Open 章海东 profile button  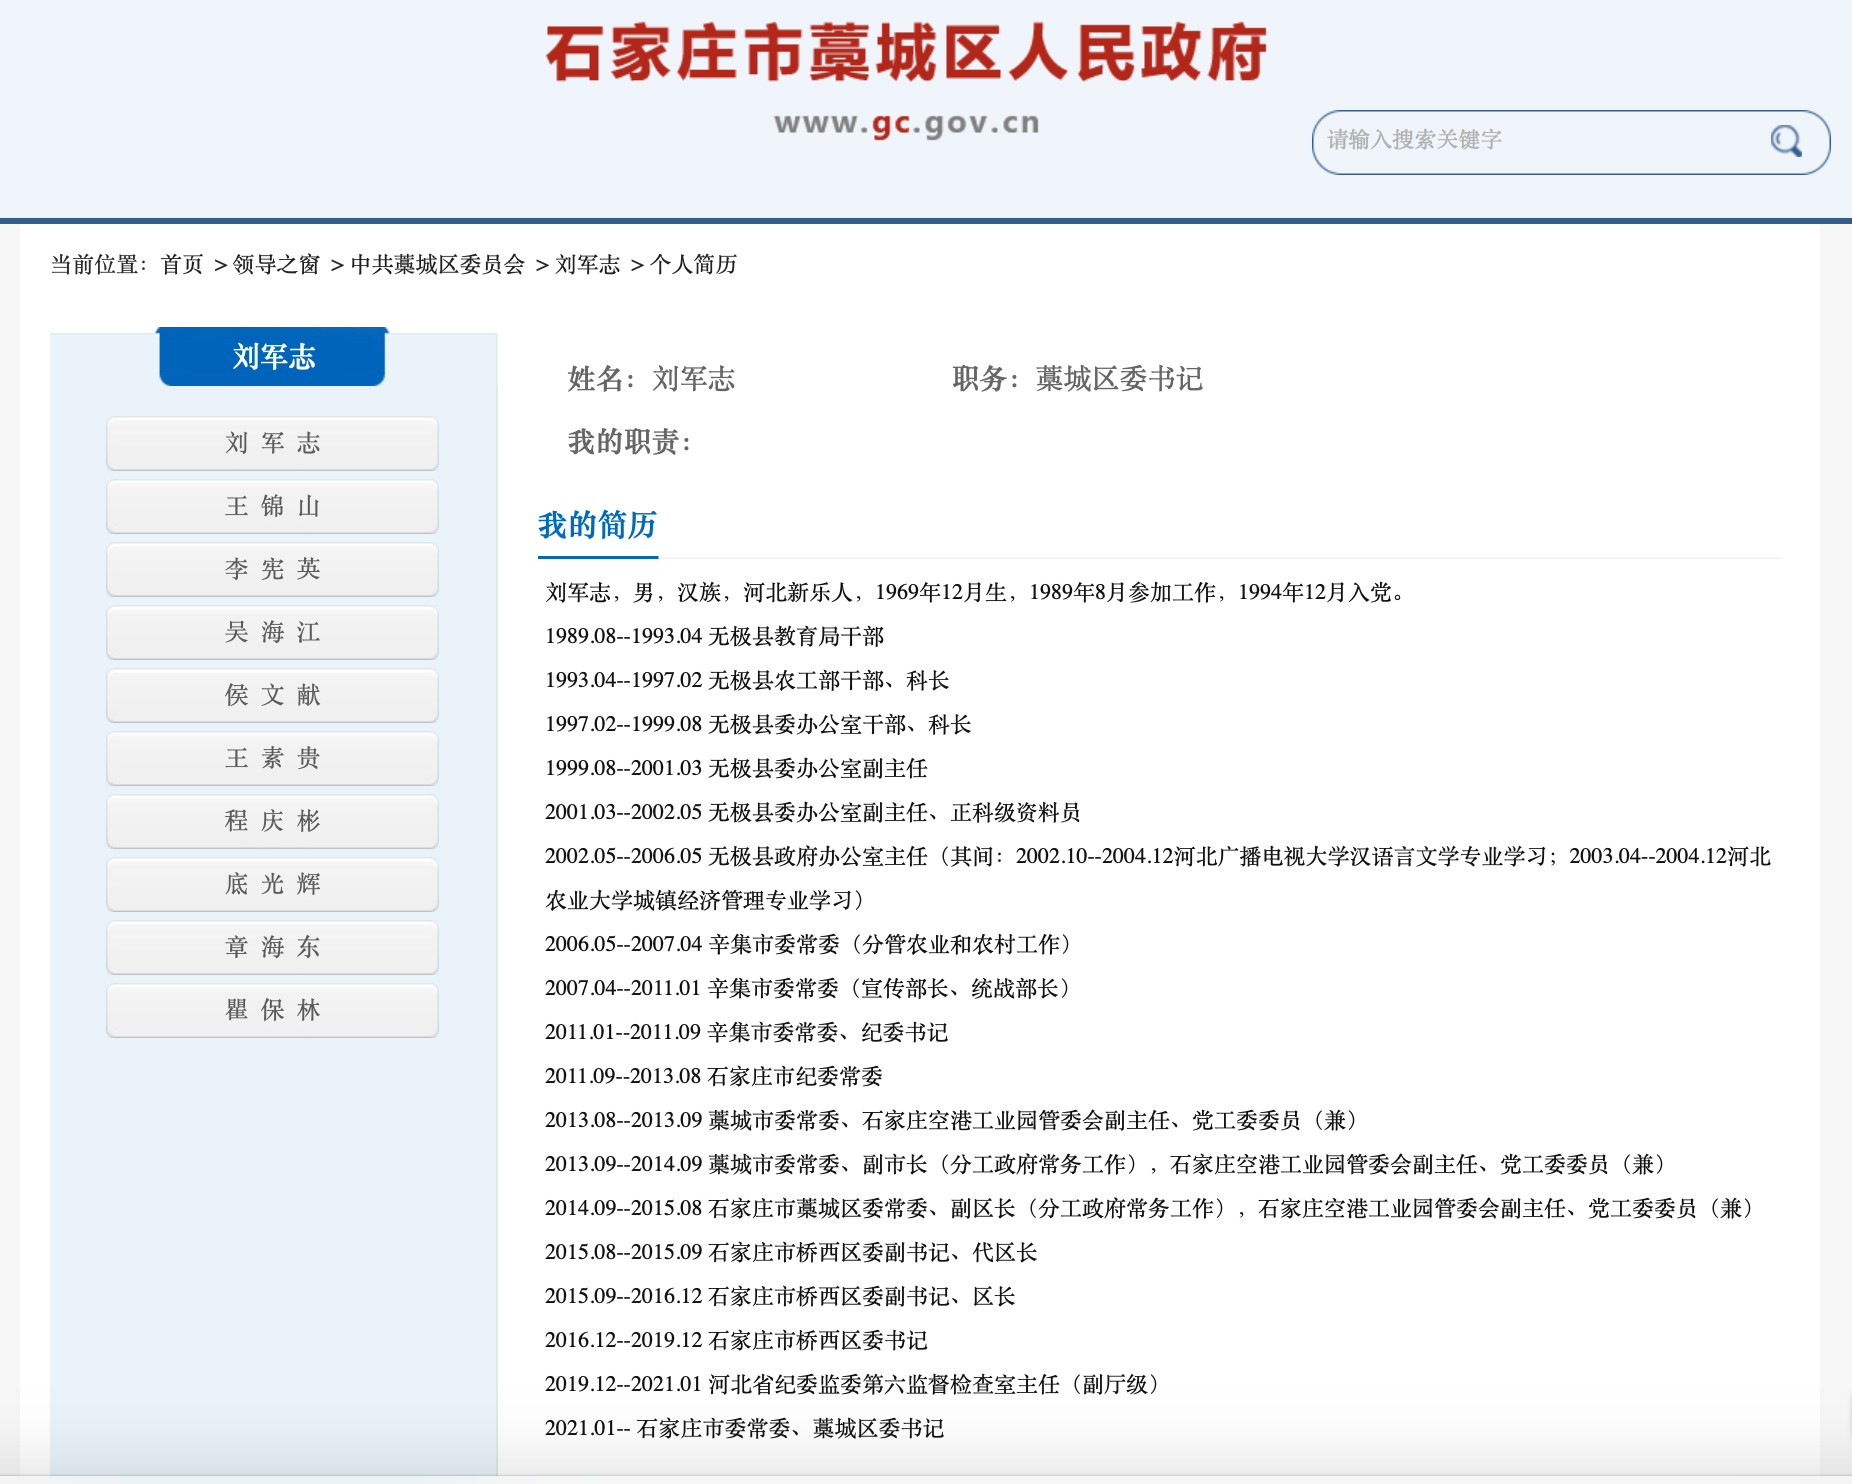272,947
